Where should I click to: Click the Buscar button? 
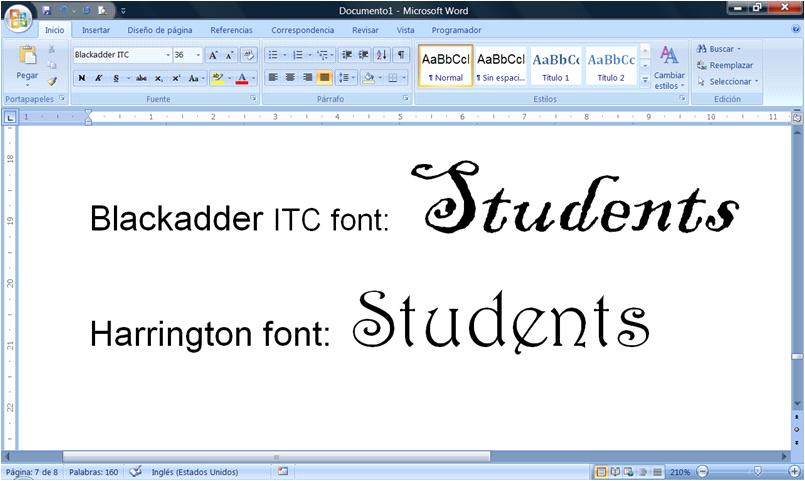click(719, 49)
